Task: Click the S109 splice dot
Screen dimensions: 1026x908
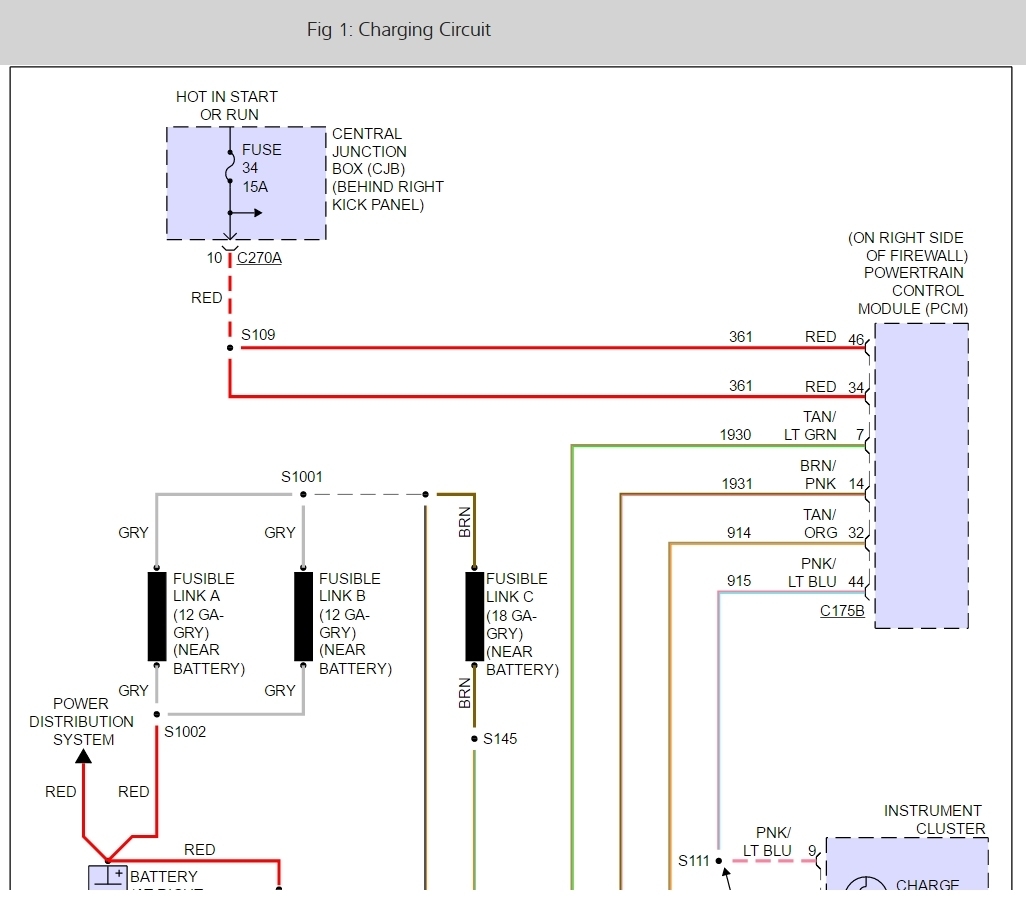Action: [x=230, y=348]
